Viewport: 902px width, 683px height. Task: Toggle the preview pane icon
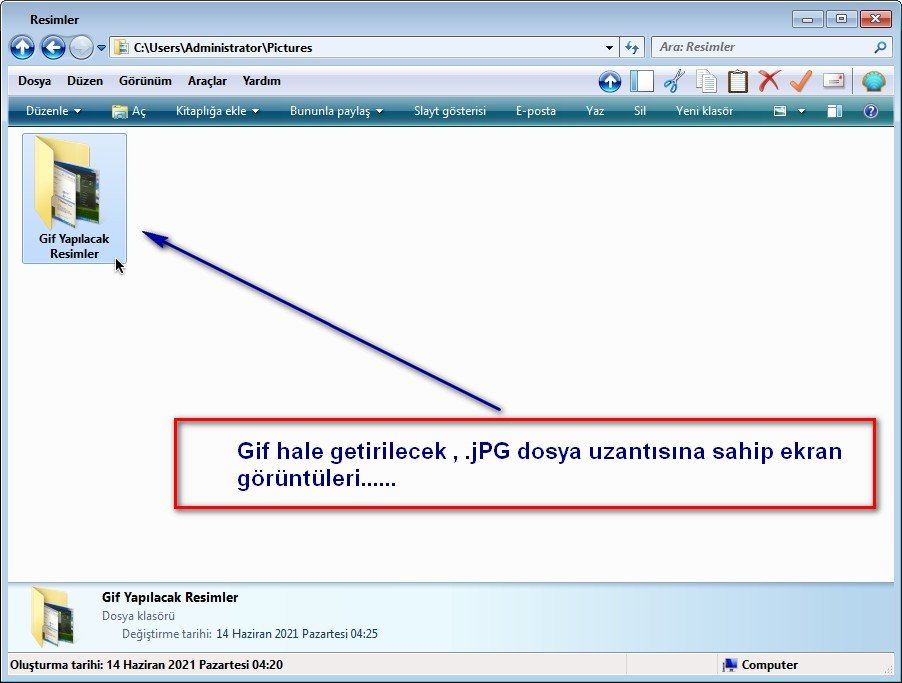(x=835, y=111)
